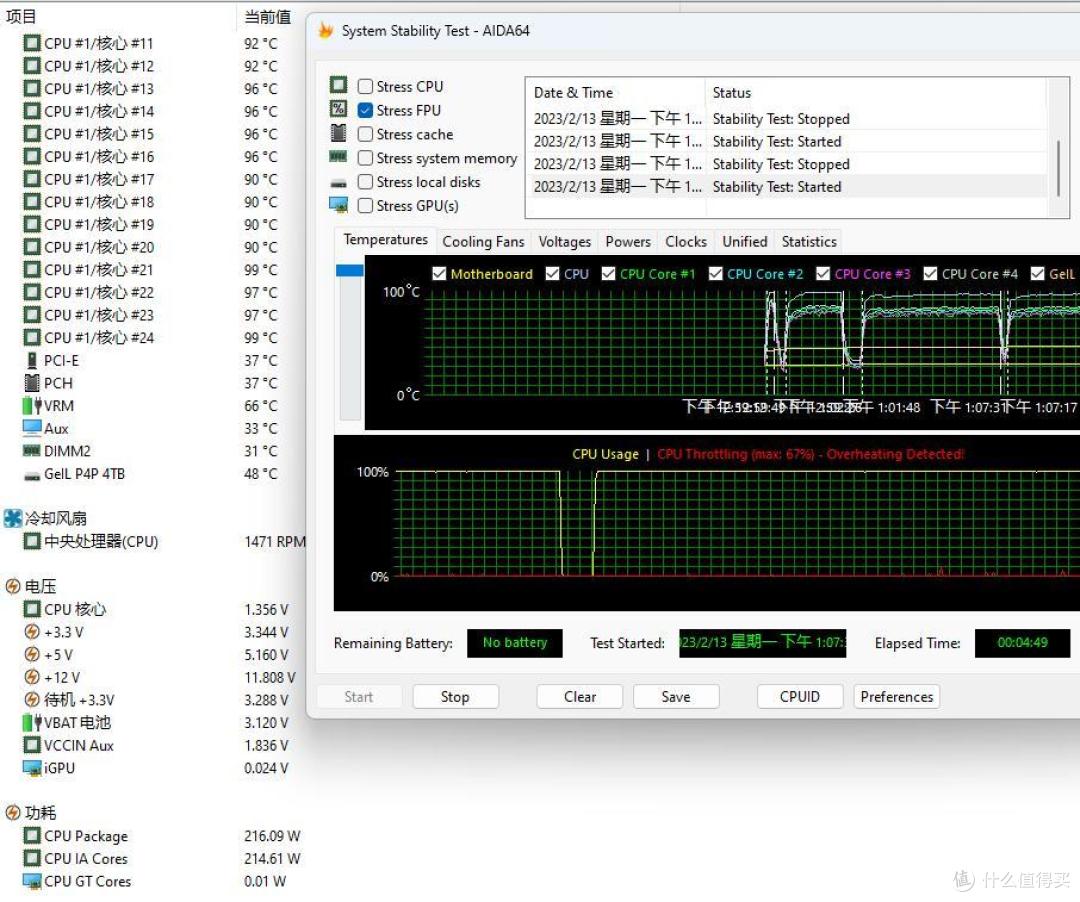Enable the Stress CPU checkbox
The height and width of the screenshot is (902, 1080).
365,86
